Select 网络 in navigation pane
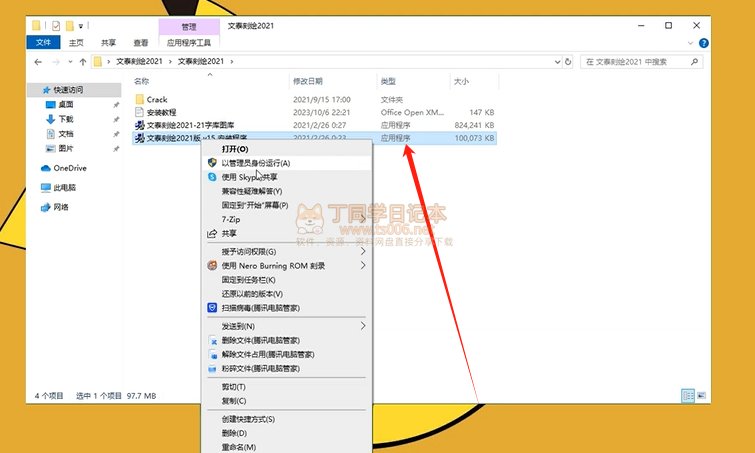This screenshot has width=755, height=453. 61,207
